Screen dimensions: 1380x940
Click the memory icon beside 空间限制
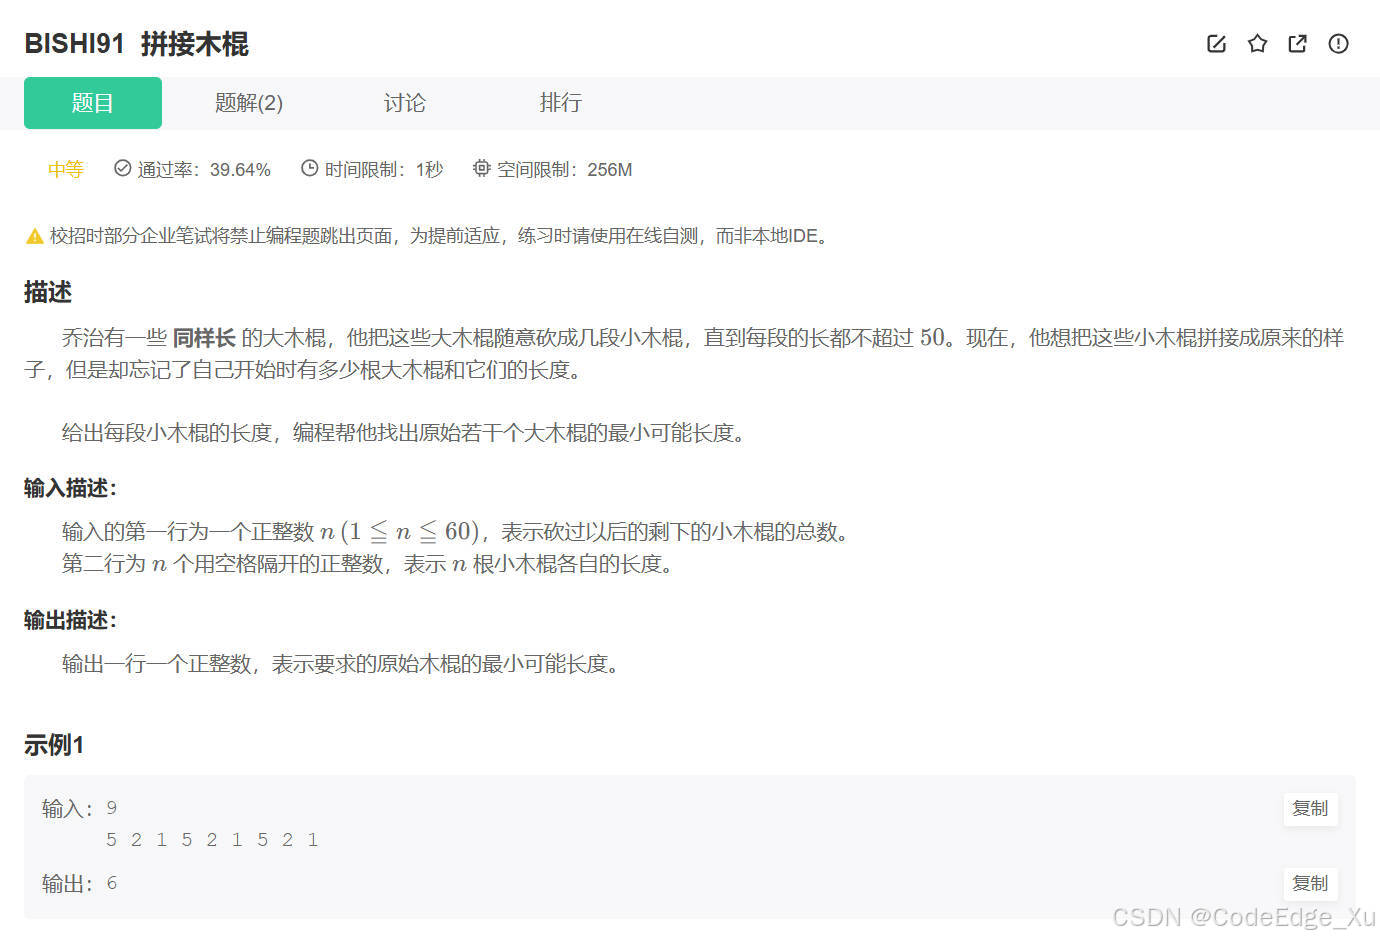coord(481,168)
